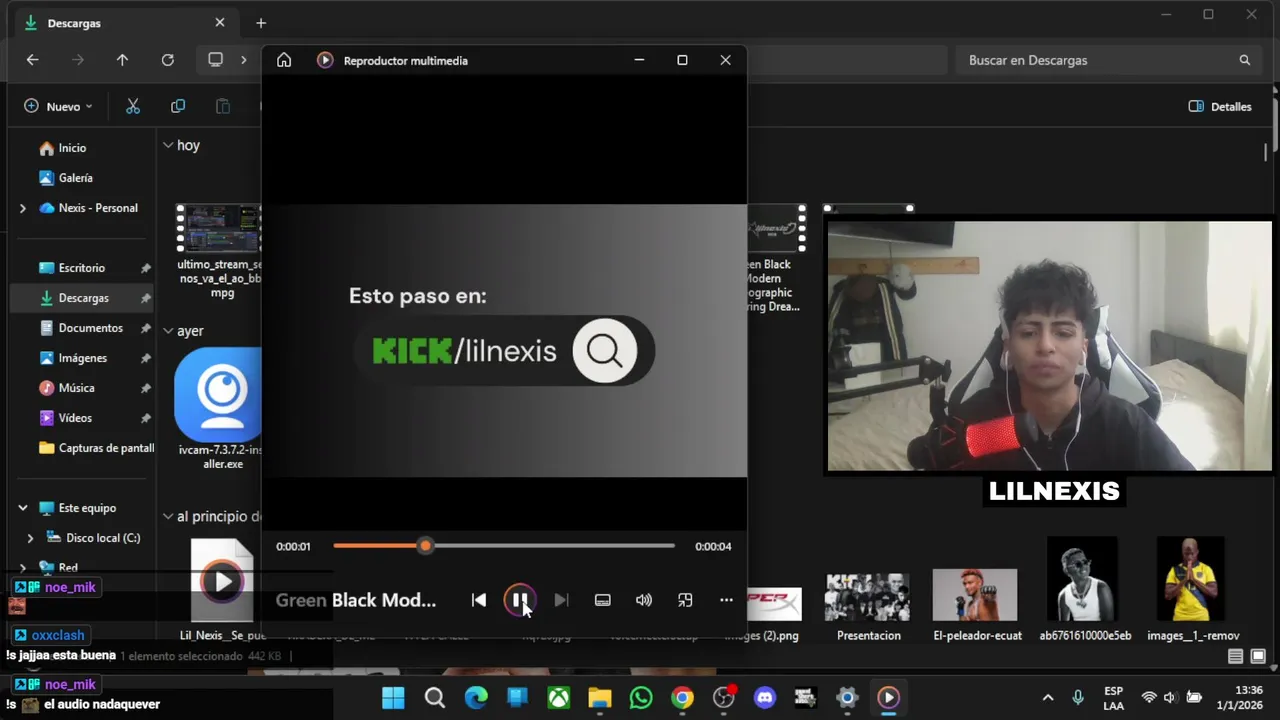Cut selected file with scissors icon
Viewport: 1280px width, 720px height.
[133, 106]
